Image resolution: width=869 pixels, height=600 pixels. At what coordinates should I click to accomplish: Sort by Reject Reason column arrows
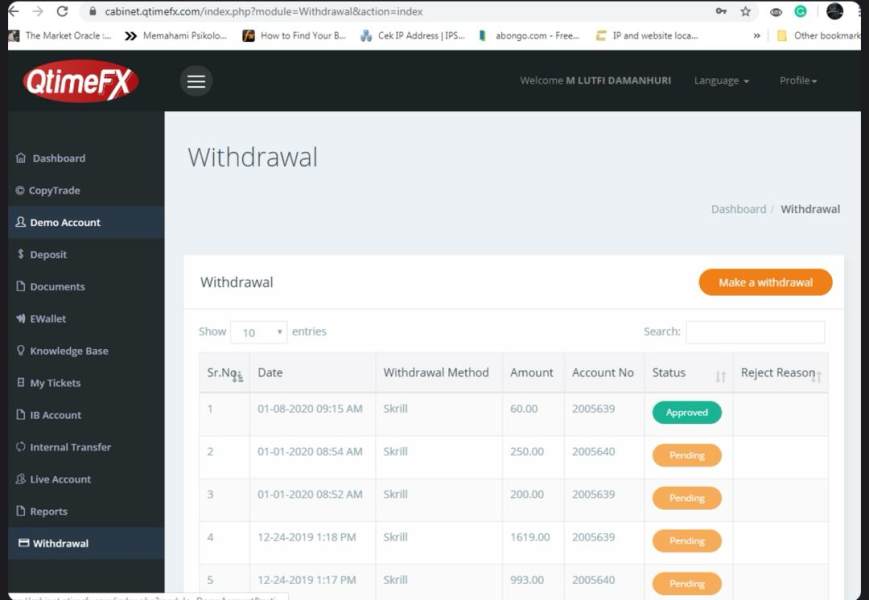(x=817, y=377)
